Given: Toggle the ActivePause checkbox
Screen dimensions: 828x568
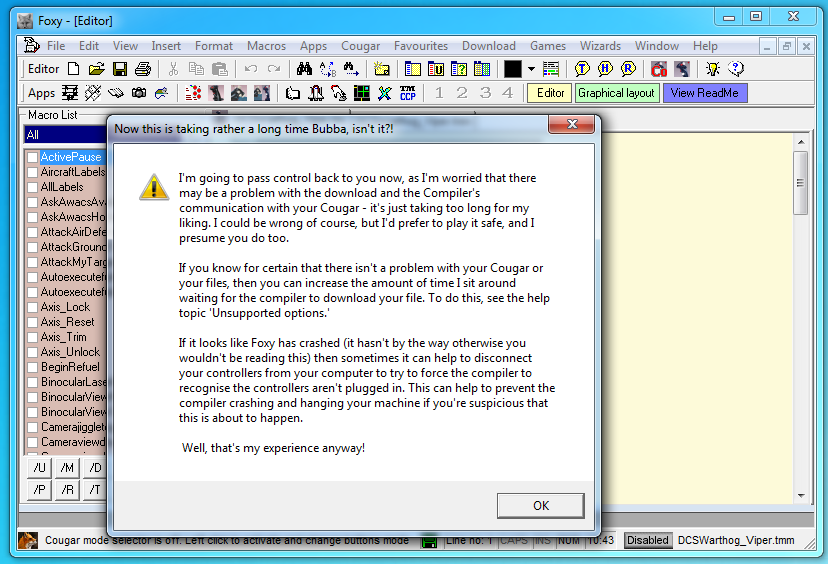Looking at the screenshot, I should pos(32,157).
